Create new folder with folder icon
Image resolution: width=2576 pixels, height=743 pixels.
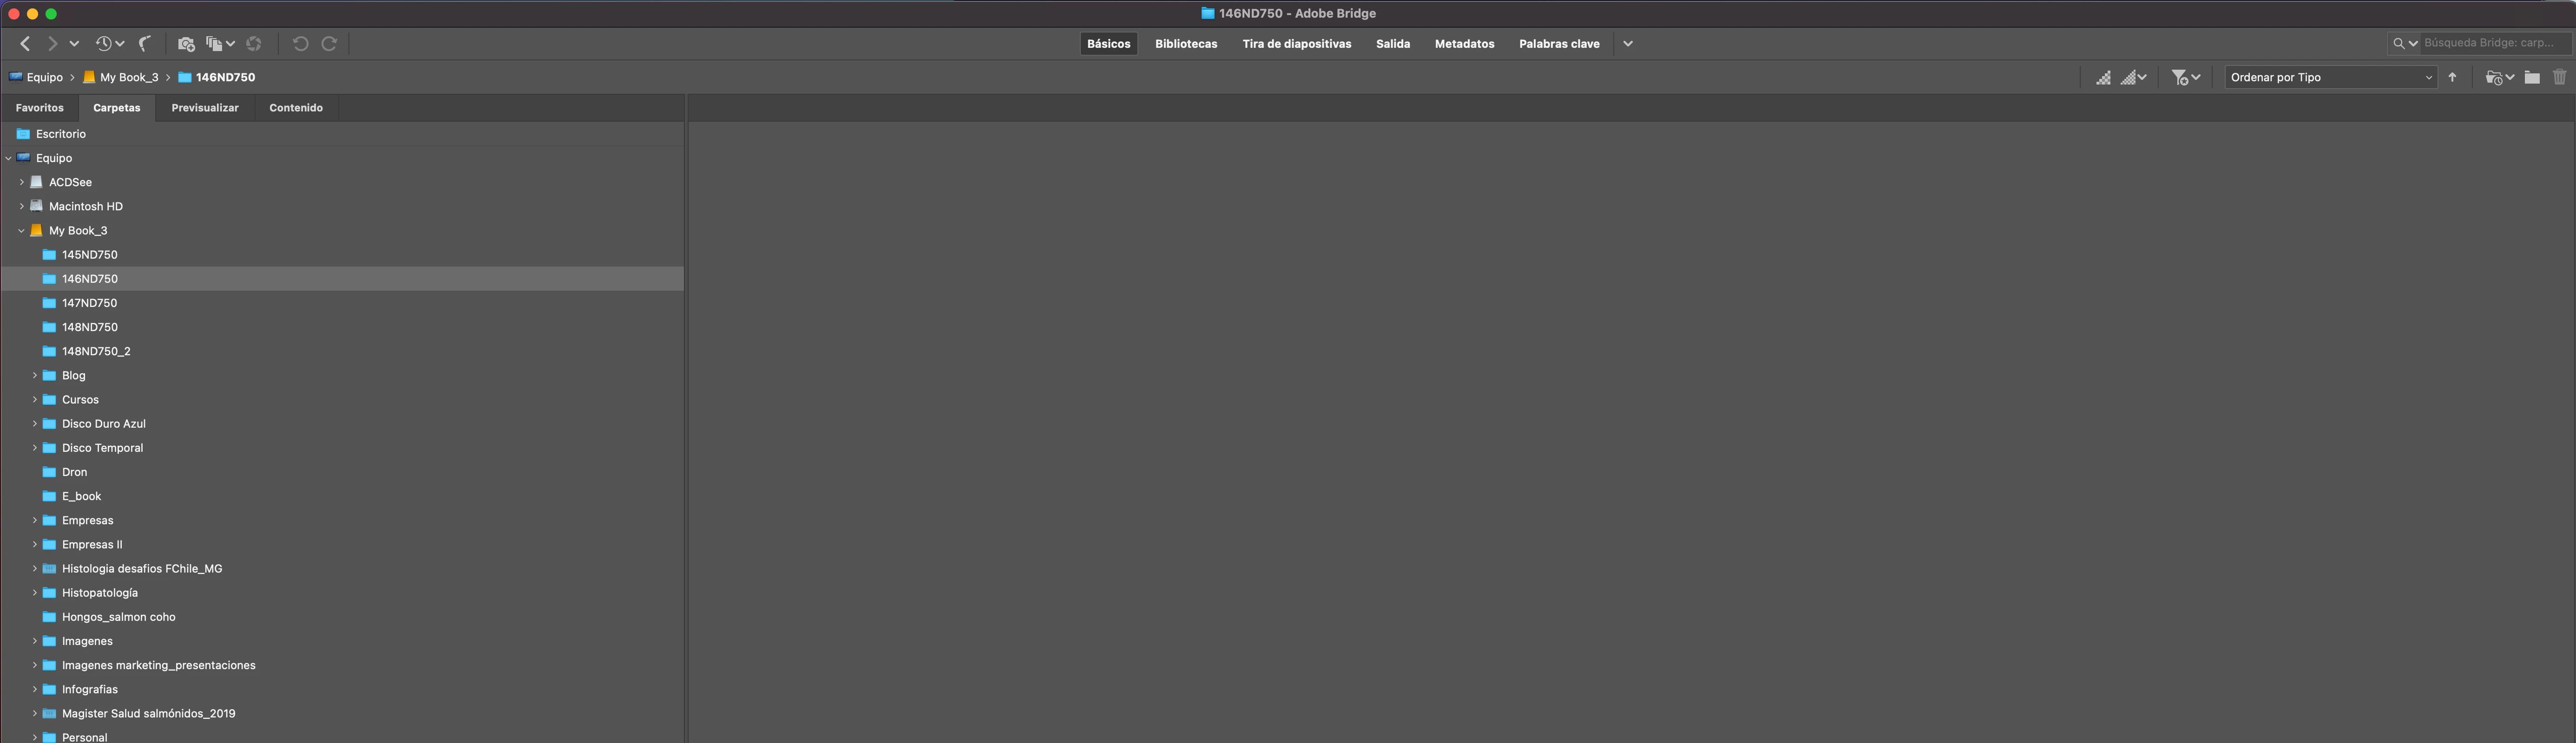2531,77
